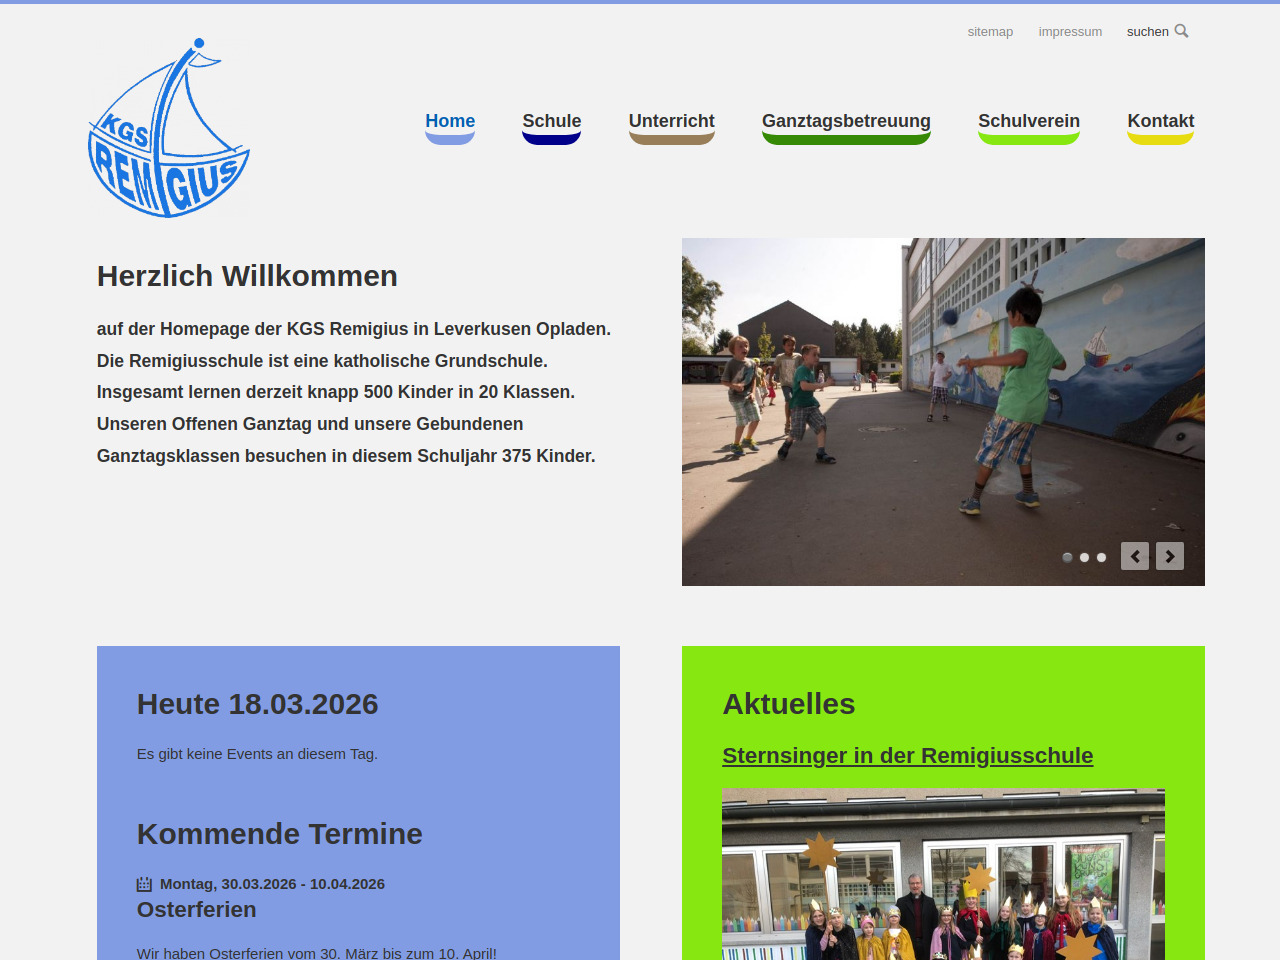The width and height of the screenshot is (1280, 960).
Task: Go to previous slide with left arrow
Action: [x=1134, y=556]
